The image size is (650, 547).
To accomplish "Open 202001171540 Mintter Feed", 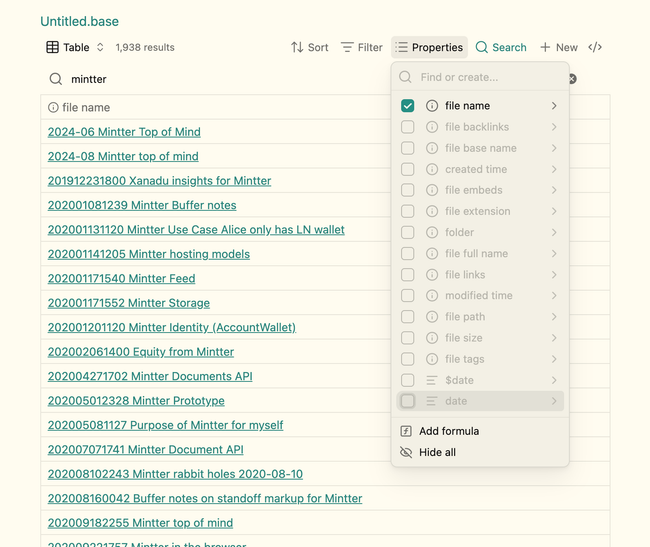I will 121,278.
